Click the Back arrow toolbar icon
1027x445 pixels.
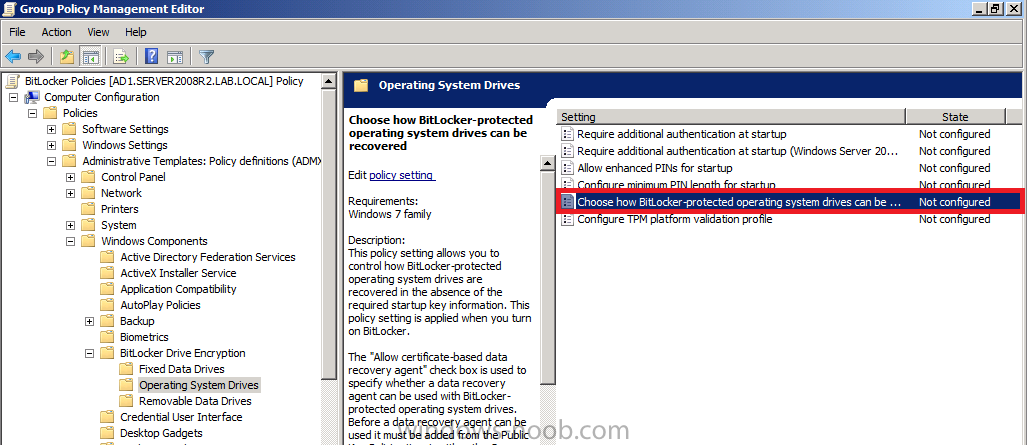tap(13, 56)
